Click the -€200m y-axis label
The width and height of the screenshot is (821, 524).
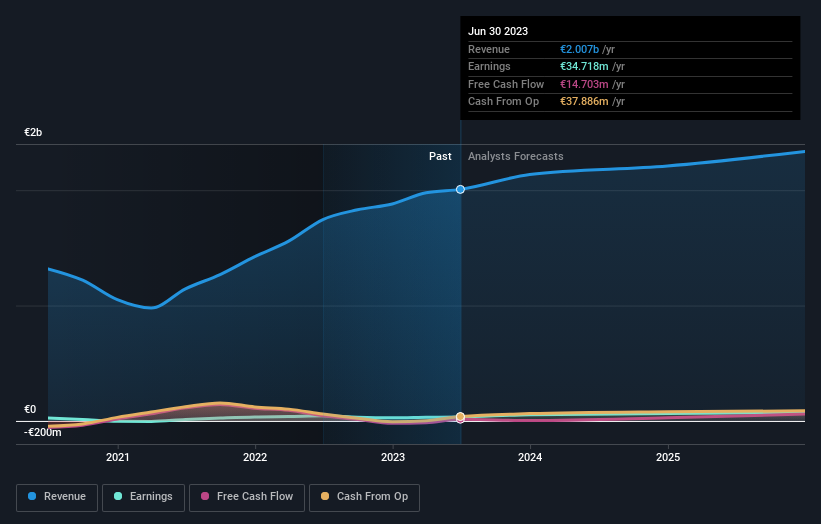(42, 432)
